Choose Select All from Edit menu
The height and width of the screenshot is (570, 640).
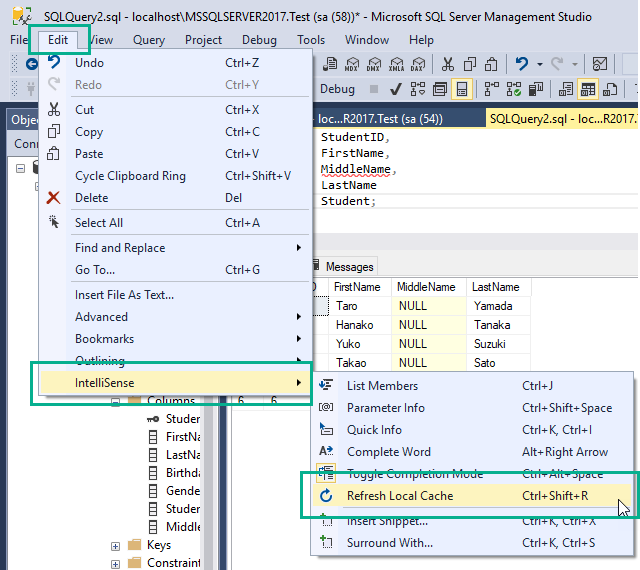pyautogui.click(x=99, y=223)
